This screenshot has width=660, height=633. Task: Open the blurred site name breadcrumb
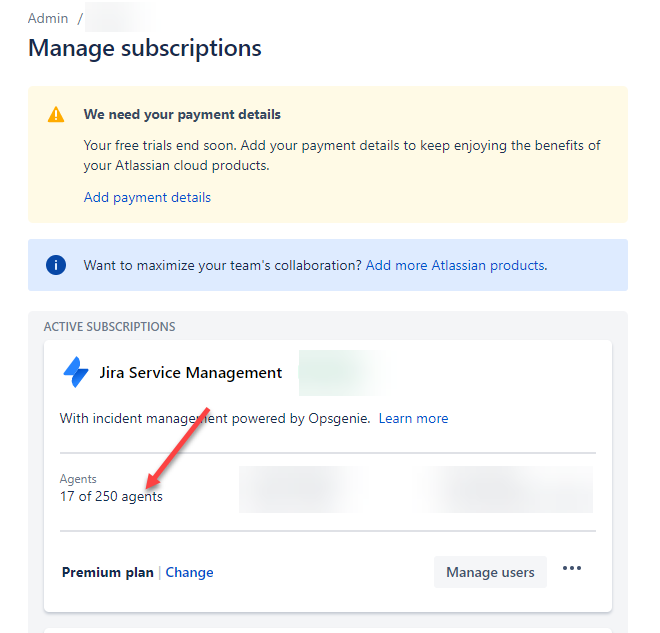click(x=119, y=17)
